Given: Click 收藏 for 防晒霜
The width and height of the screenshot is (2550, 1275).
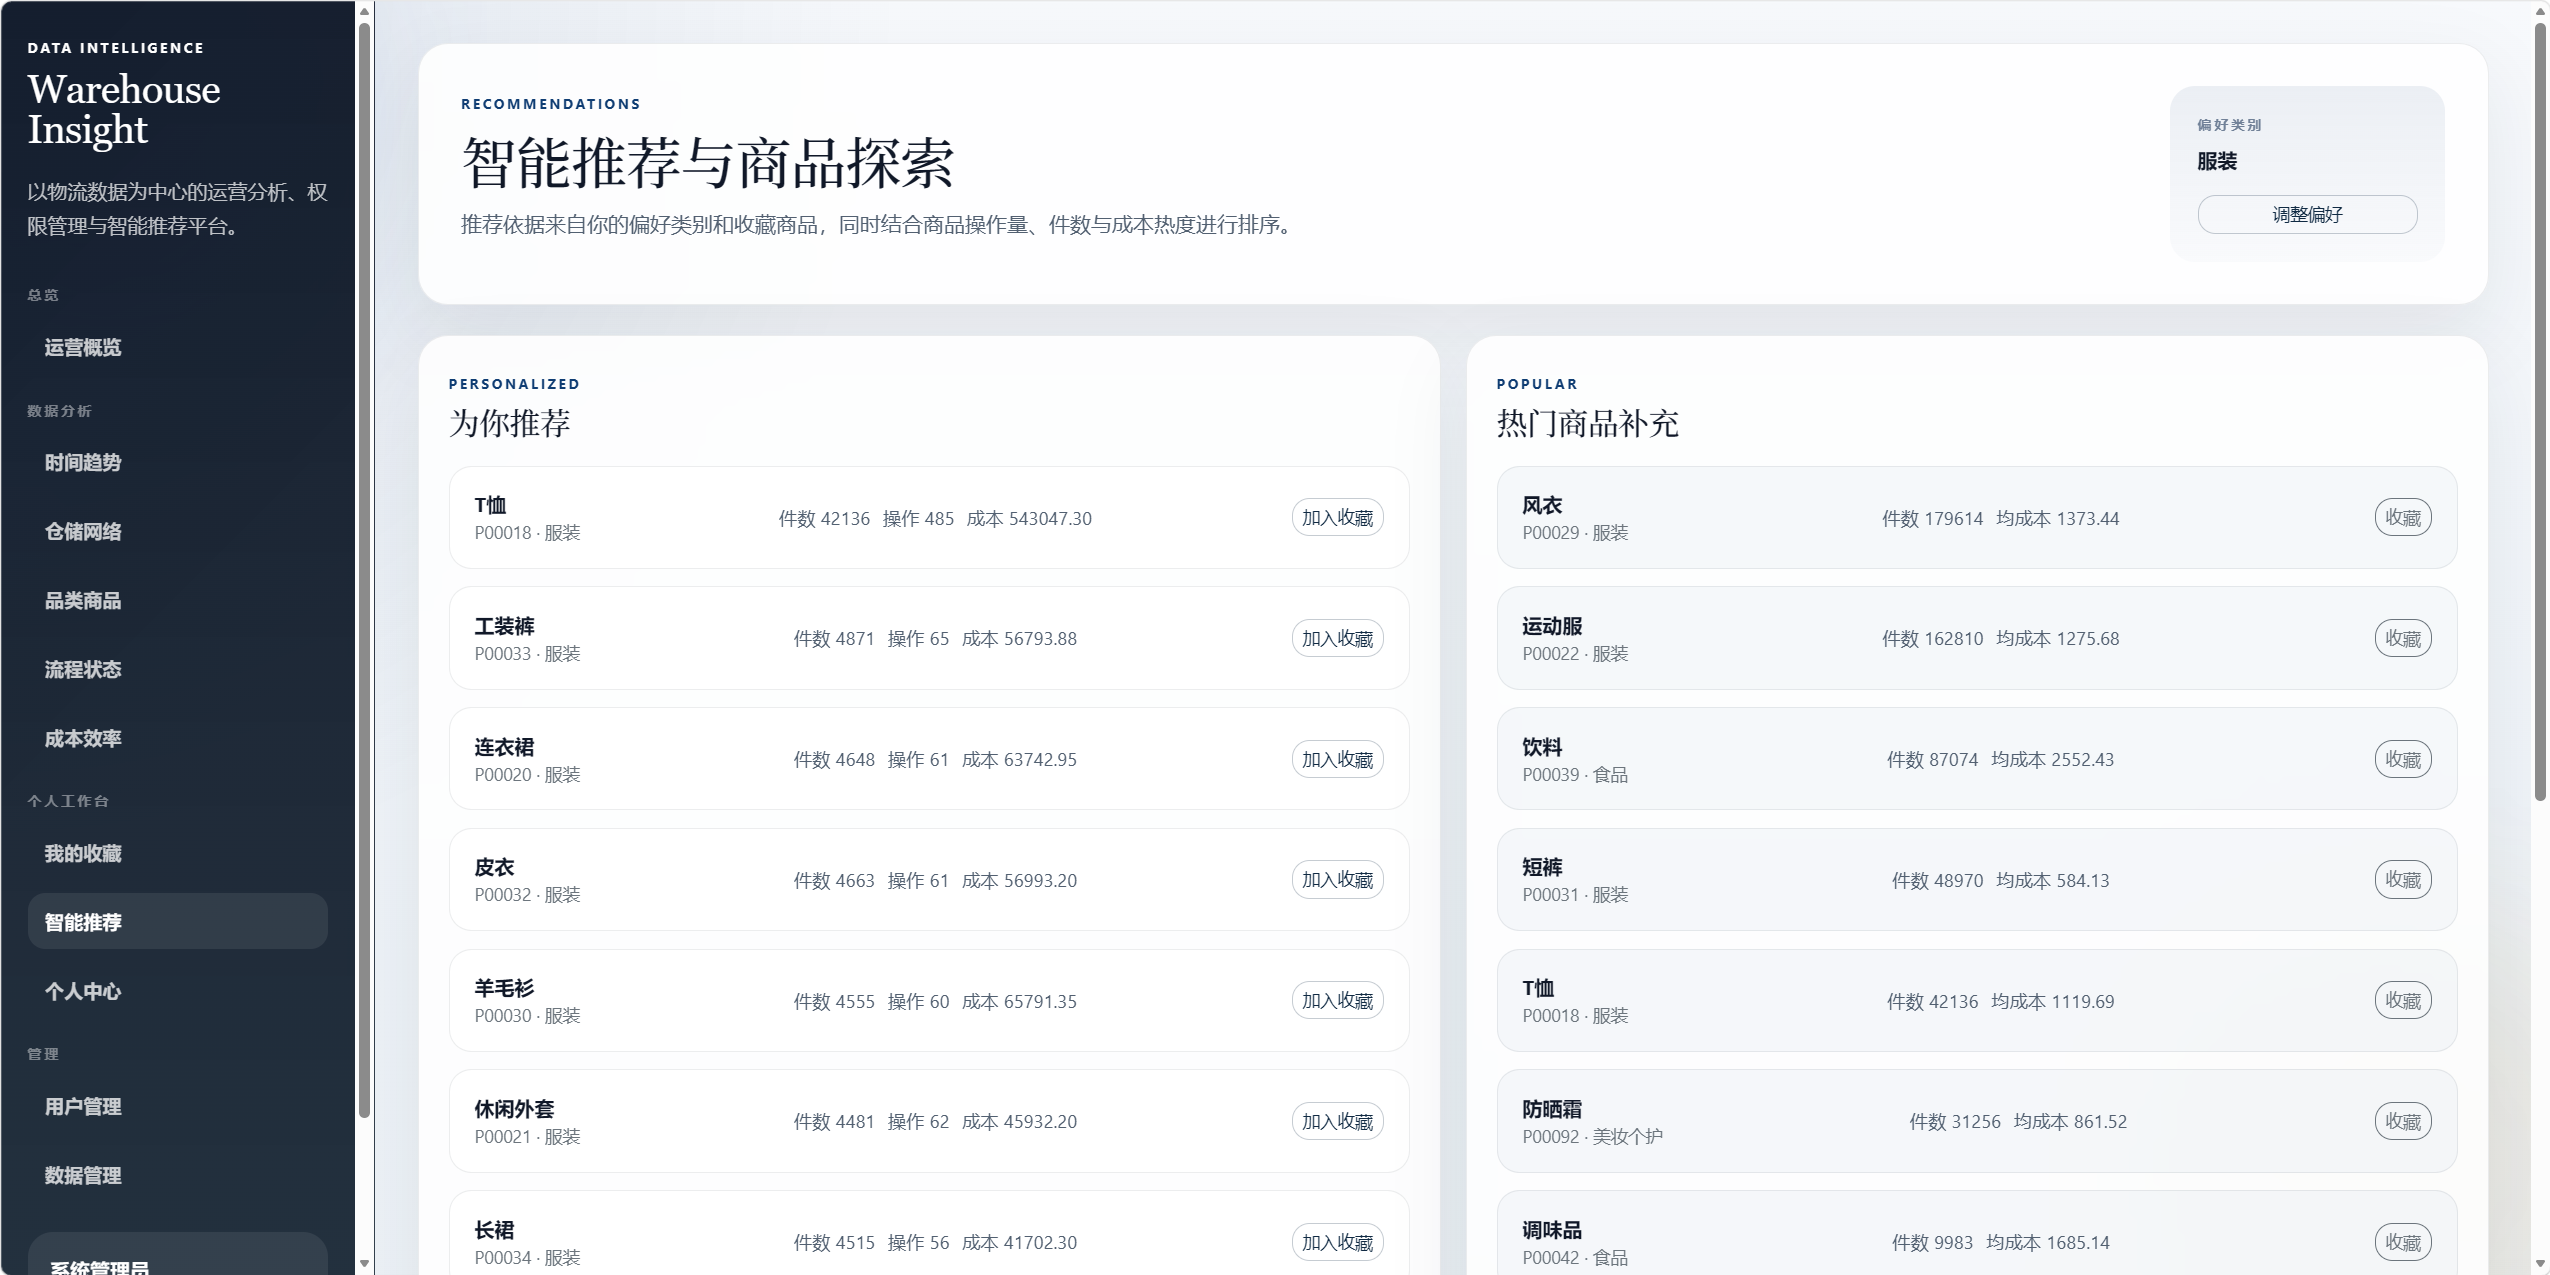Looking at the screenshot, I should point(2402,1122).
